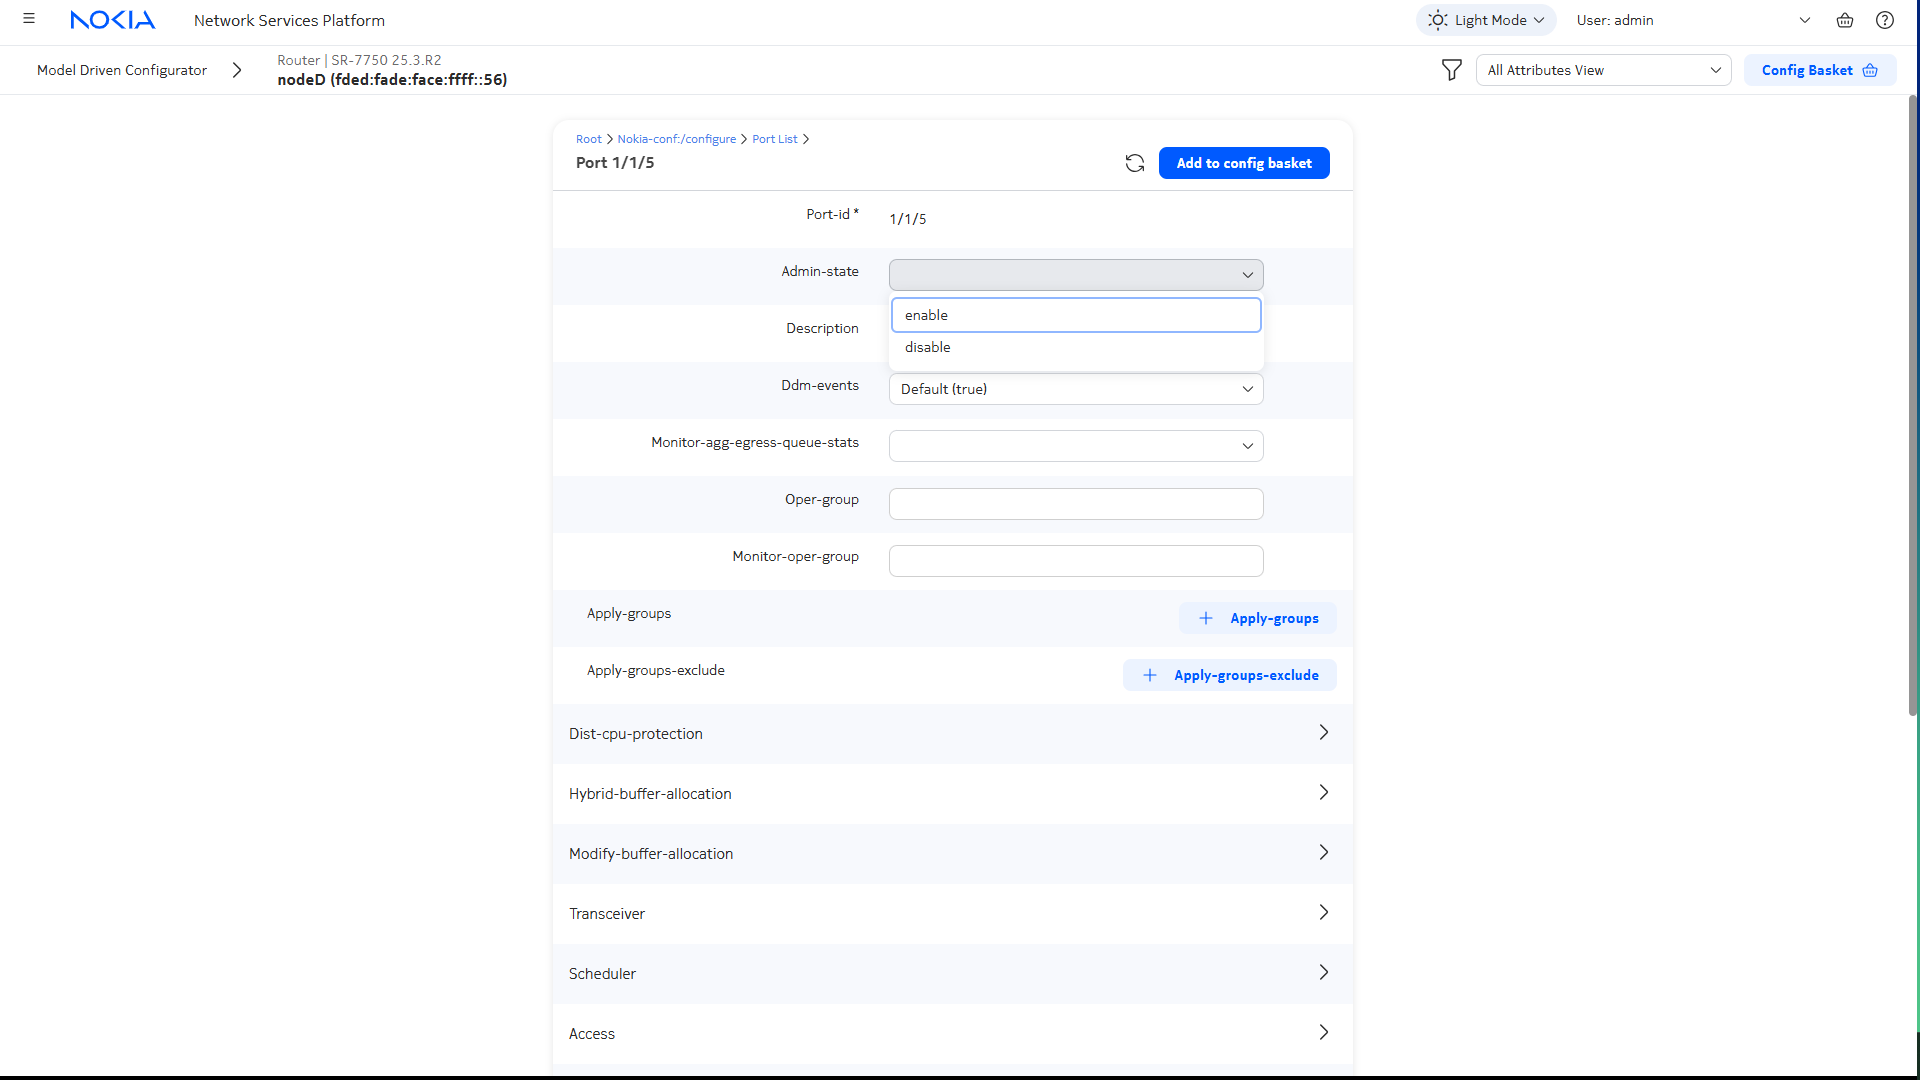Screen dimensions: 1920x1080
Task: Click the plus Apply-groups-exclude button
Action: coord(1229,675)
